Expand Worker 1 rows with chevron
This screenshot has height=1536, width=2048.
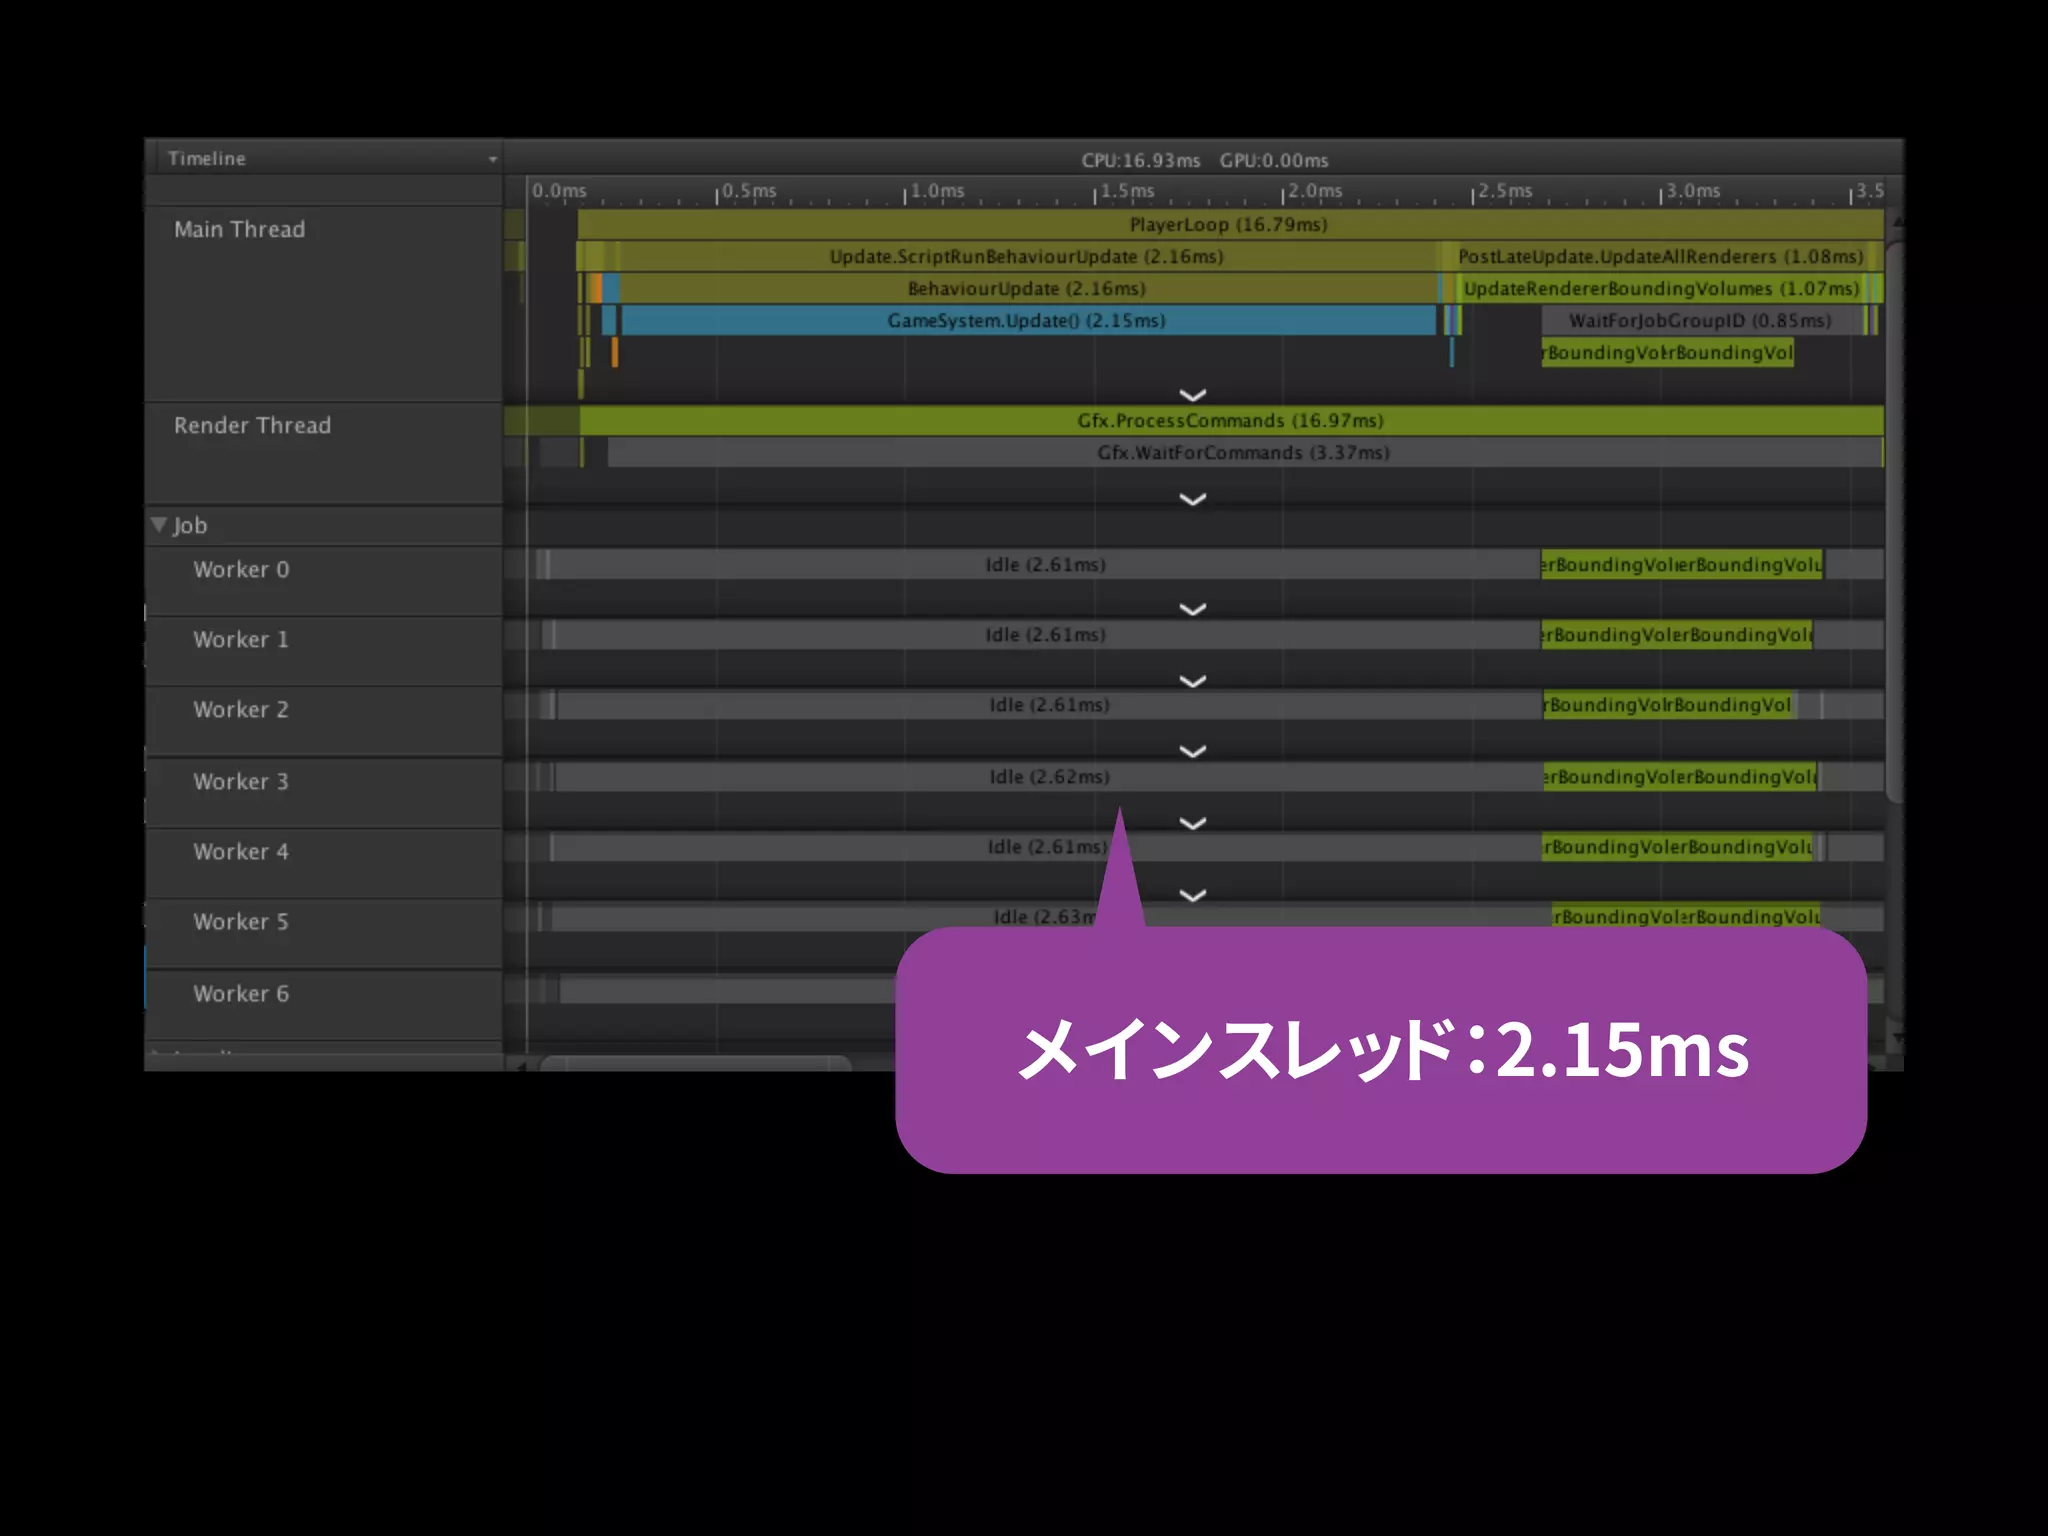[1193, 681]
